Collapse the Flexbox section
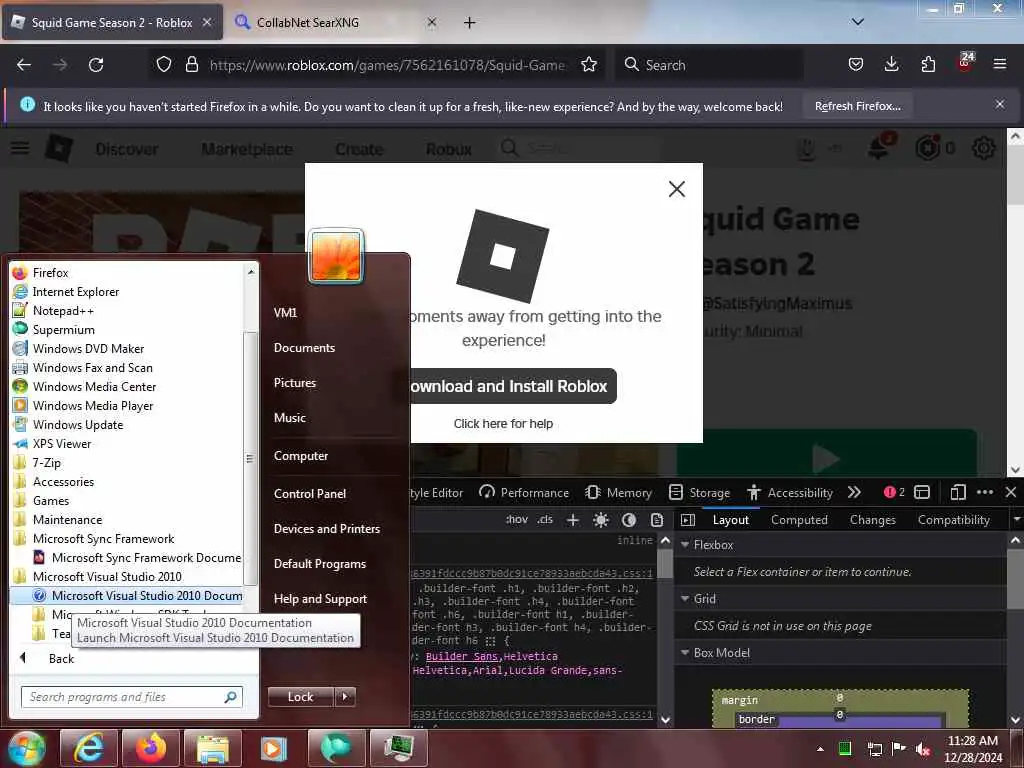Screen dimensions: 1024x768 (x=685, y=545)
